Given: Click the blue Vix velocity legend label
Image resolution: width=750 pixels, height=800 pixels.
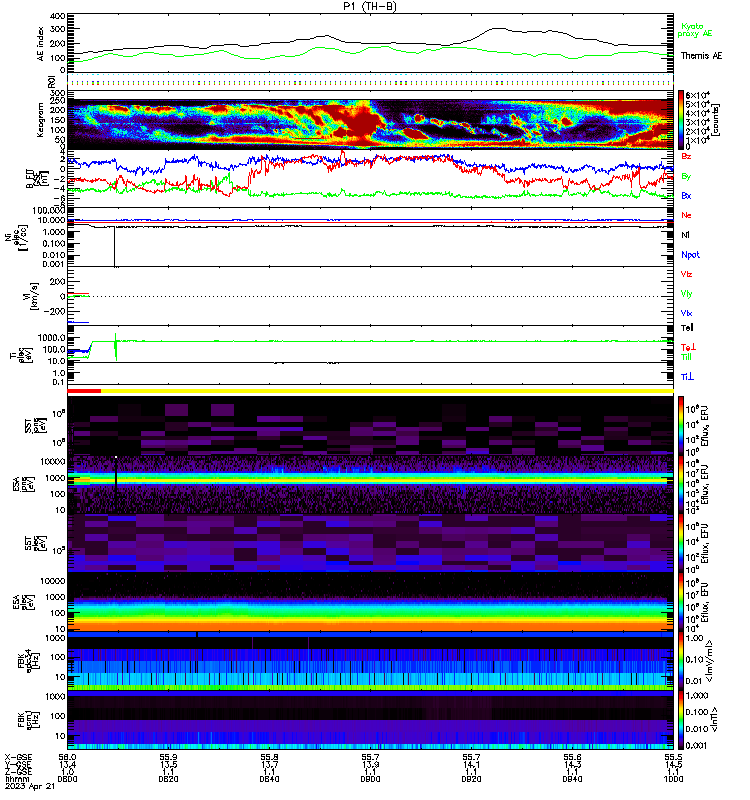Looking at the screenshot, I should 686,313.
